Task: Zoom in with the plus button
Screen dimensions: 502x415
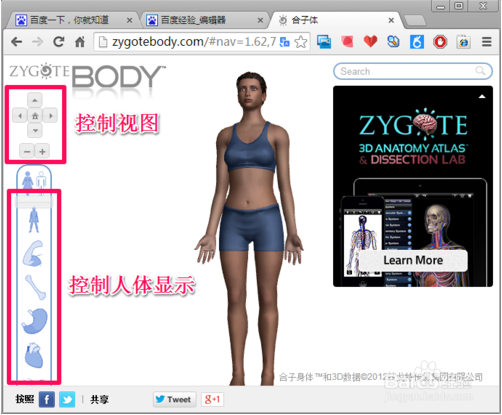Action: [x=42, y=151]
